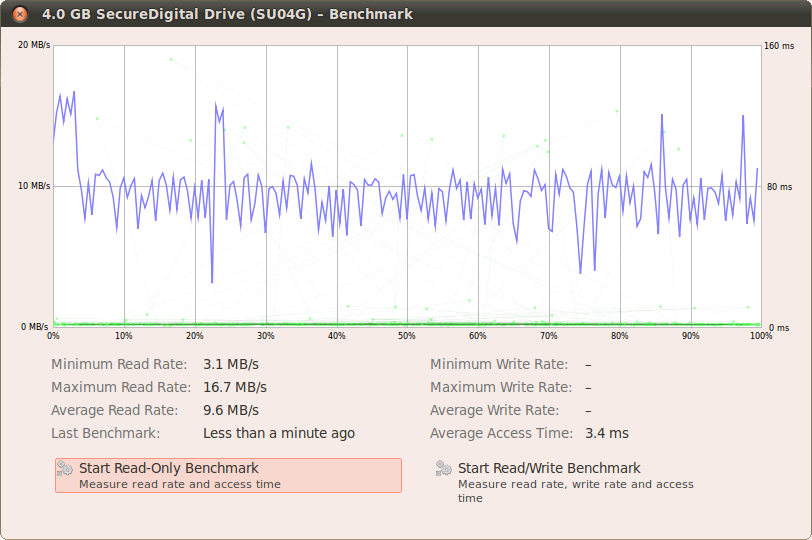
Task: Click the Minimum Write Rate label
Action: pyautogui.click(x=499, y=364)
